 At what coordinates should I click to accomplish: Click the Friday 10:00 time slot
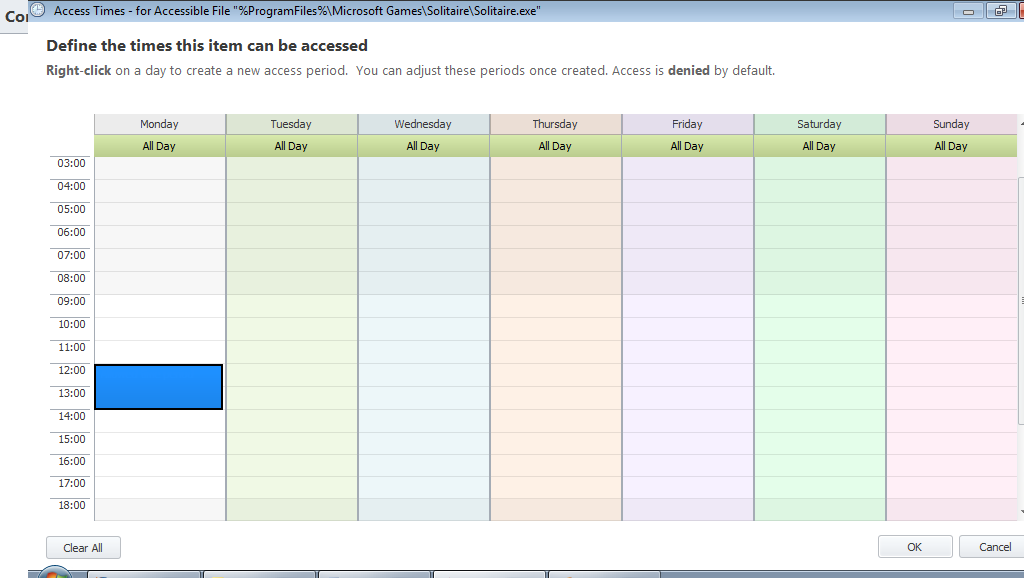(x=687, y=329)
